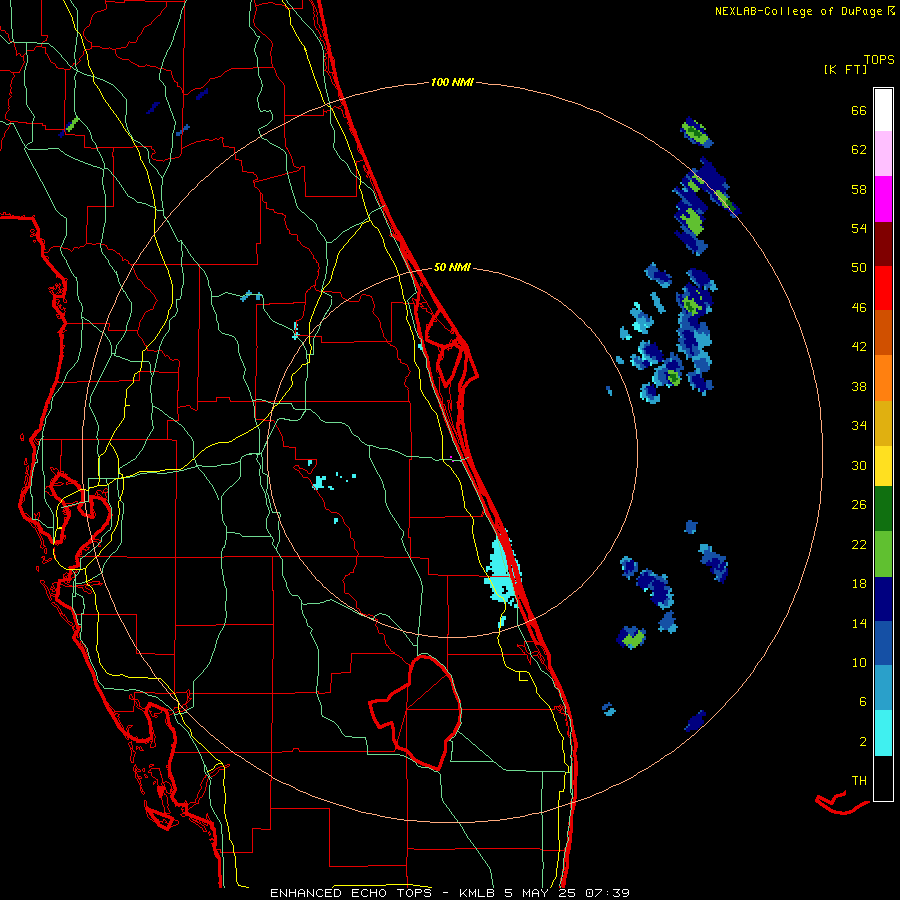This screenshot has height=900, width=900.
Task: Click the [K FT] units label
Action: pyautogui.click(x=845, y=70)
